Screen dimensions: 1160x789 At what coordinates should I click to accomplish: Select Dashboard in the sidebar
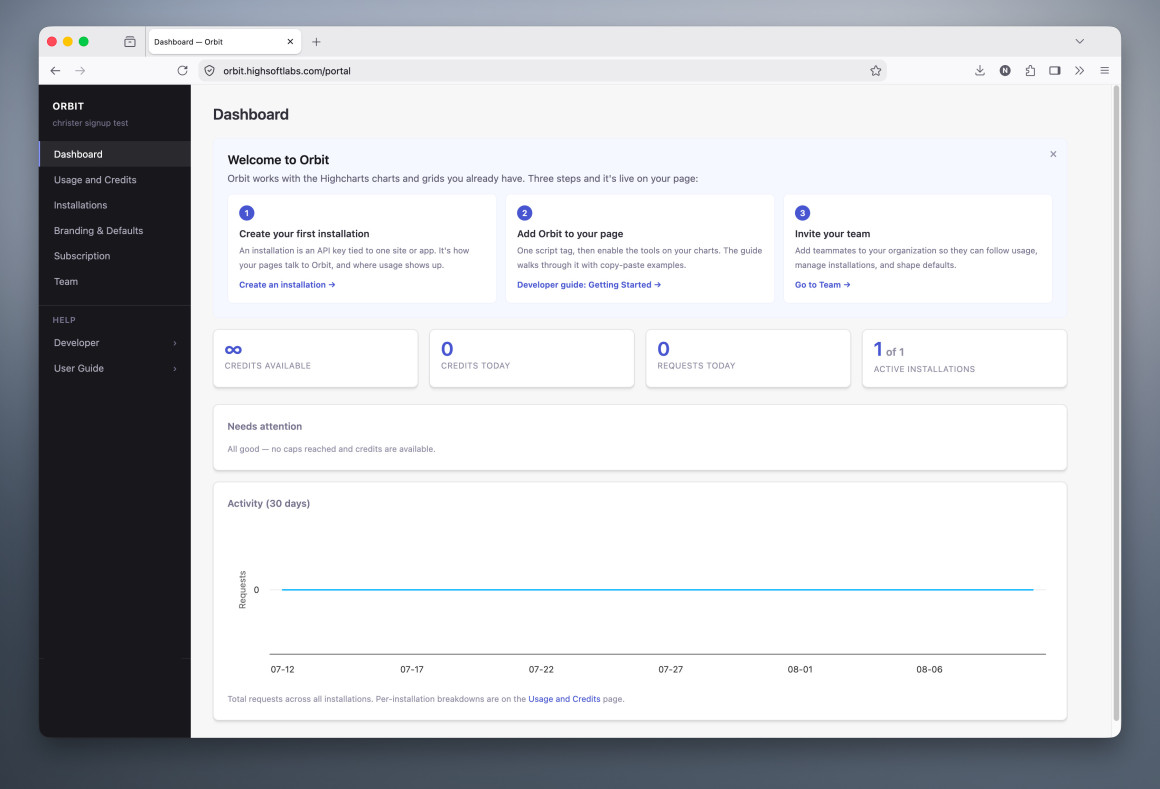pyautogui.click(x=115, y=155)
